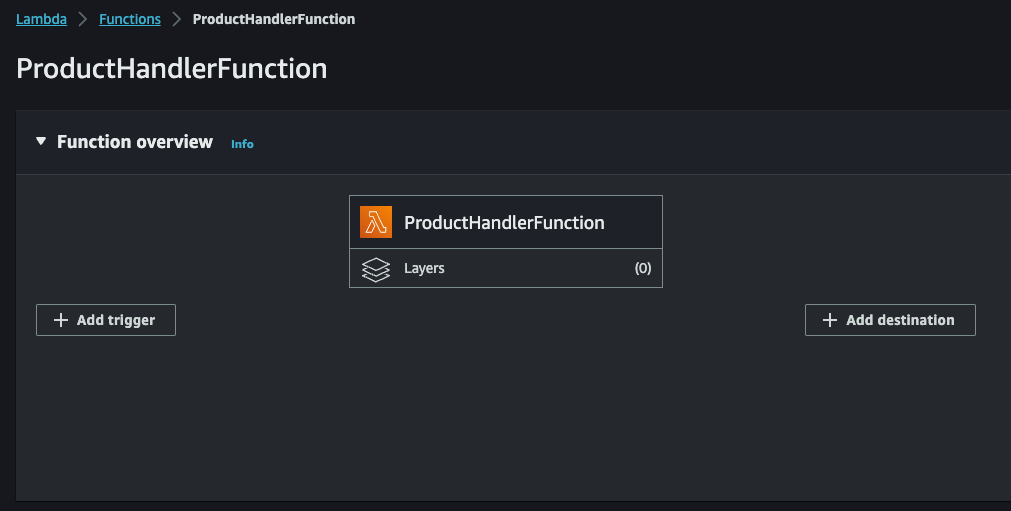
Task: Click the chevron separator after Lambda breadcrumb
Action: click(x=83, y=19)
